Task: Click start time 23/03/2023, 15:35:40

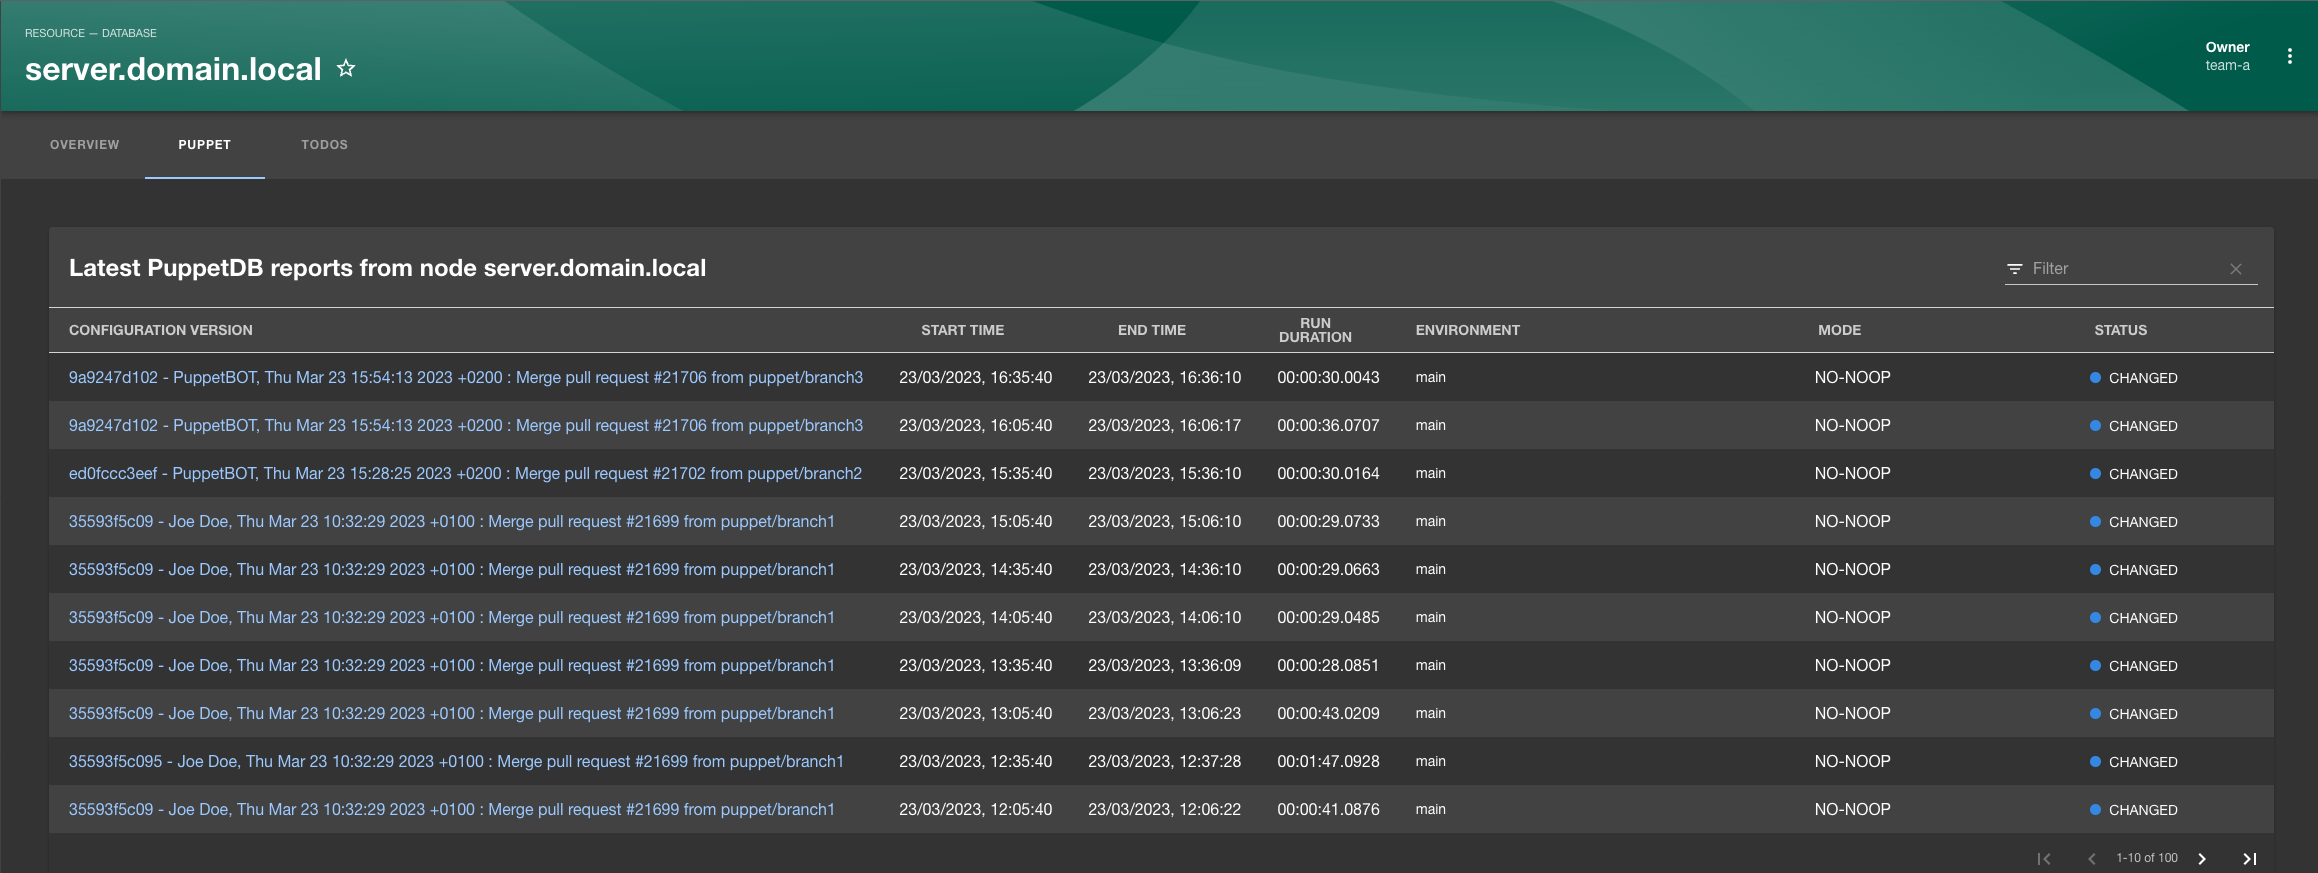Action: 975,473
